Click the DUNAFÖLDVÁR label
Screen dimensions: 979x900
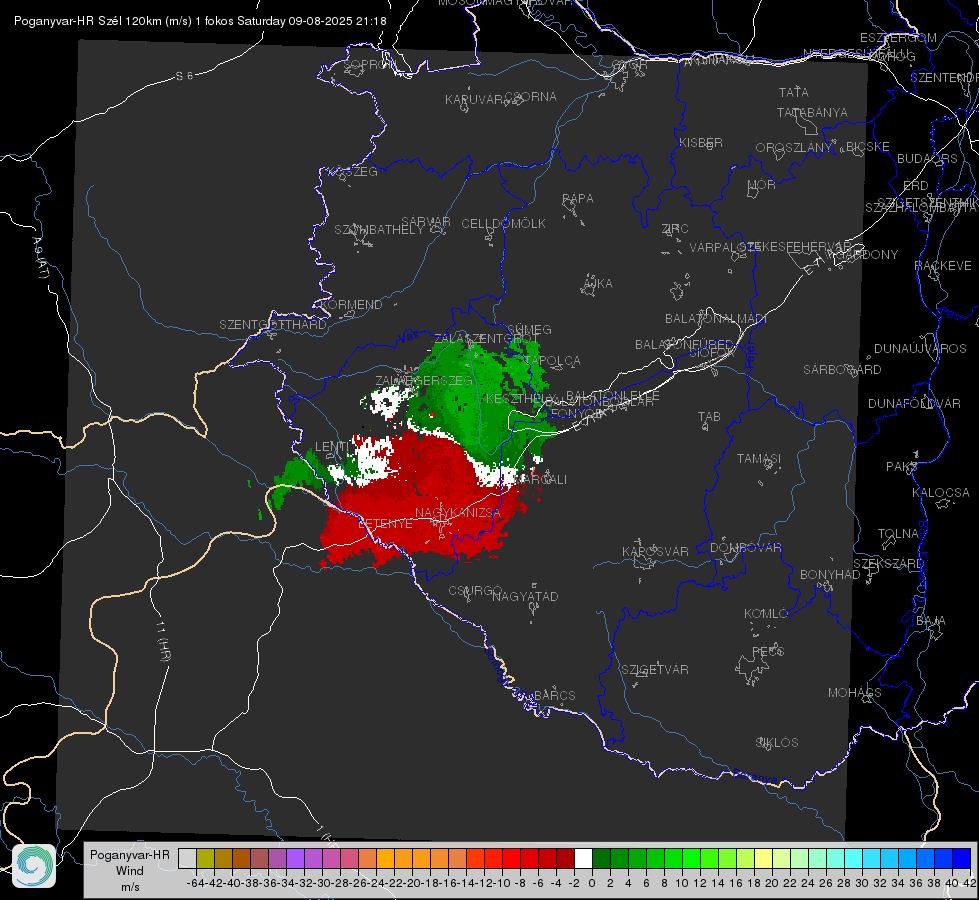pos(914,404)
